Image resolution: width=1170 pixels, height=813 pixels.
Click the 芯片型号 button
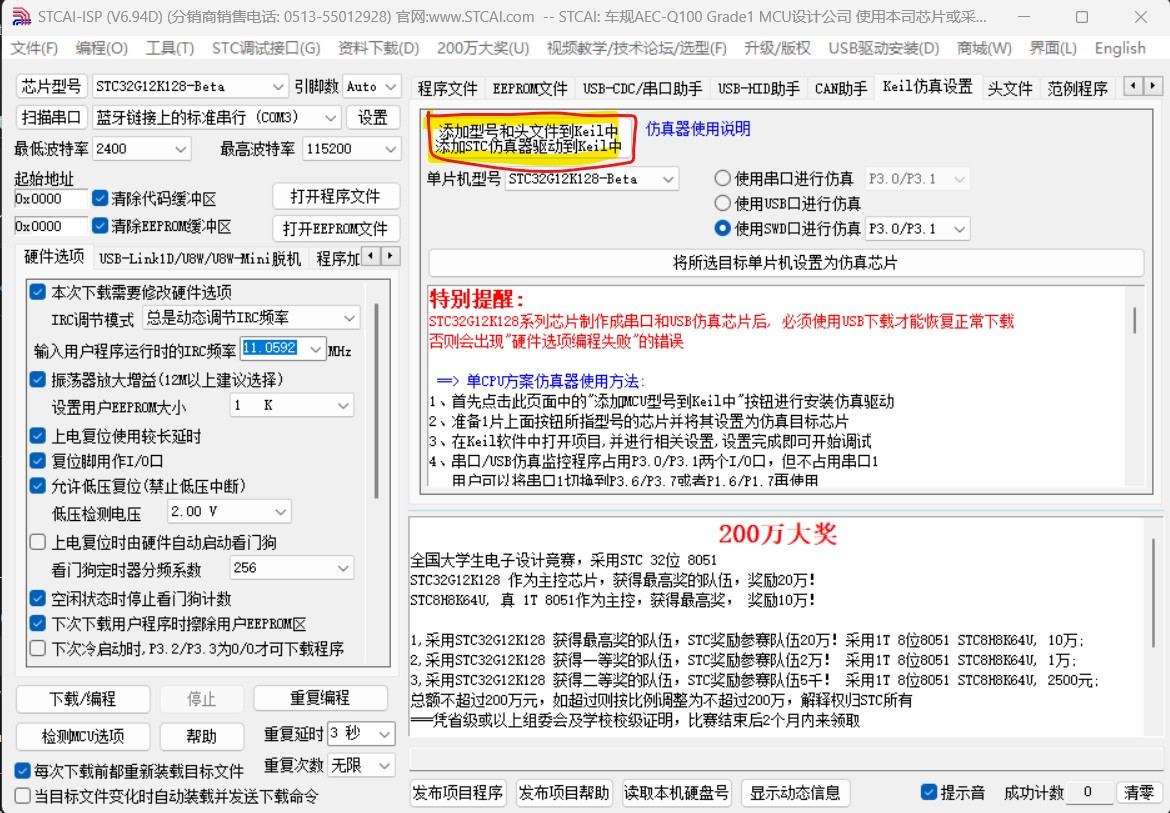tap(51, 86)
